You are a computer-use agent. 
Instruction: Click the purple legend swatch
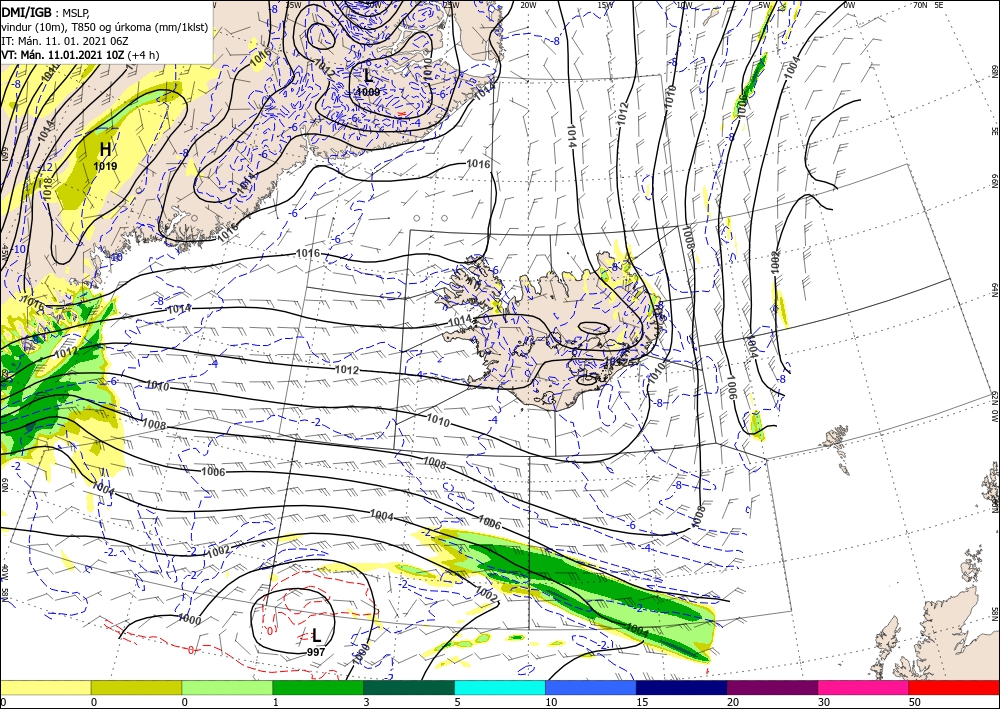tap(772, 687)
